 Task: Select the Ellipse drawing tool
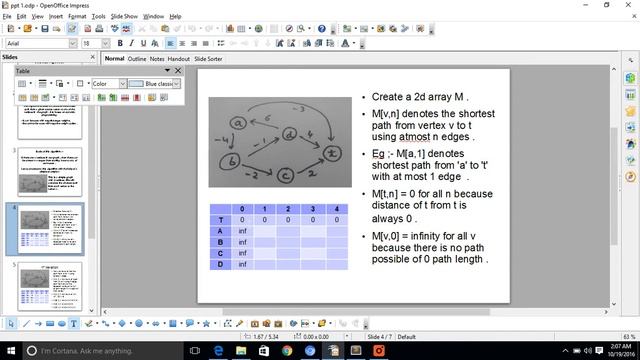62,324
